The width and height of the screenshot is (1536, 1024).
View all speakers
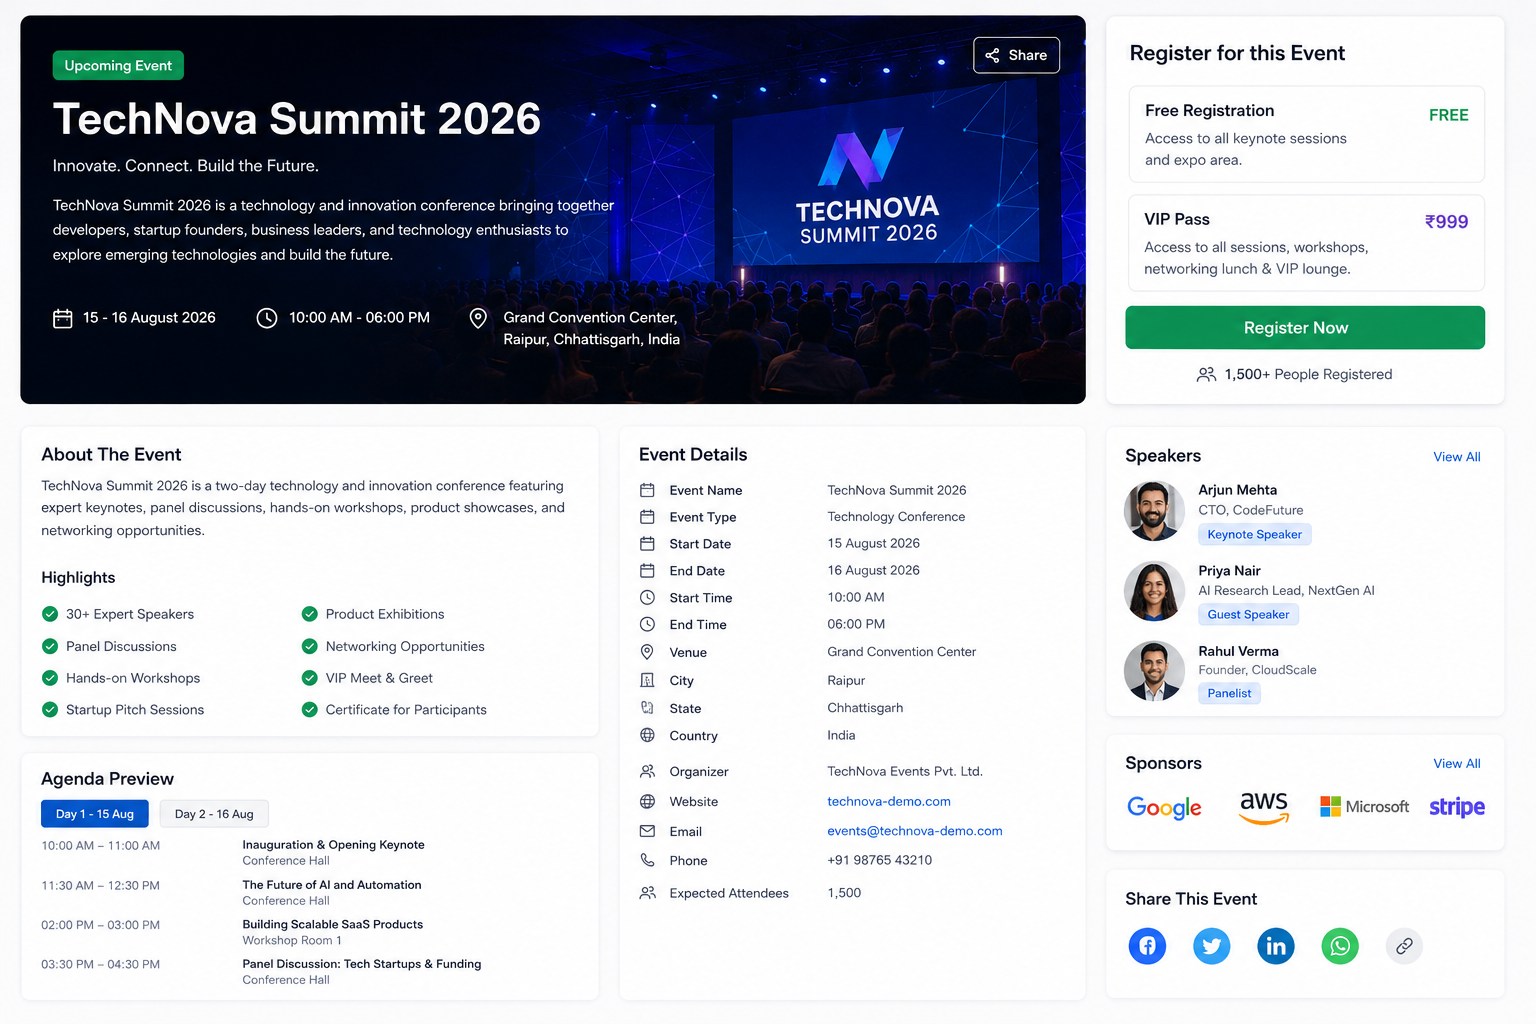pos(1457,457)
